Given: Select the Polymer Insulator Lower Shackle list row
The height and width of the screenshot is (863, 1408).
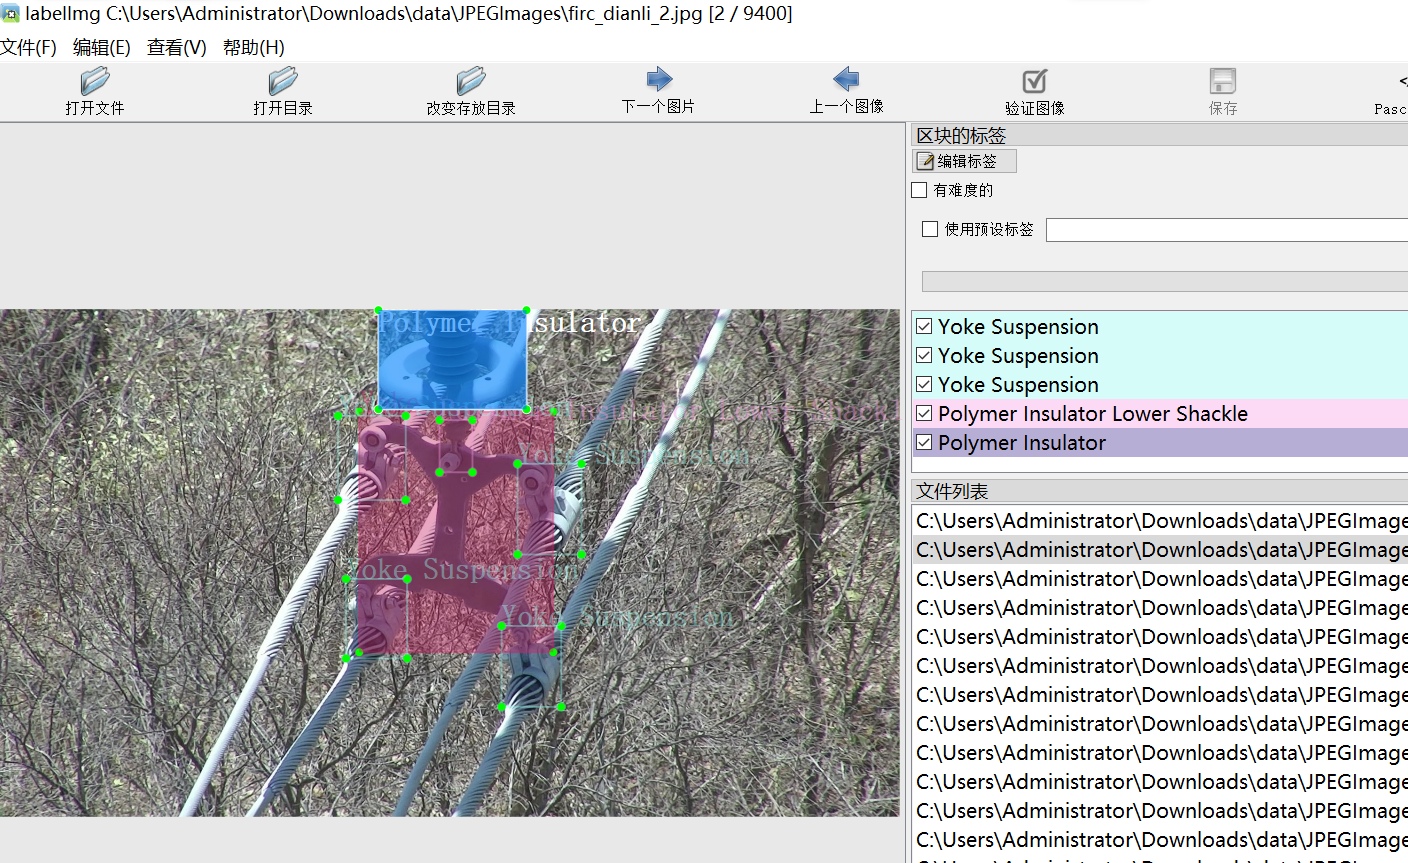Looking at the screenshot, I should (x=1160, y=414).
